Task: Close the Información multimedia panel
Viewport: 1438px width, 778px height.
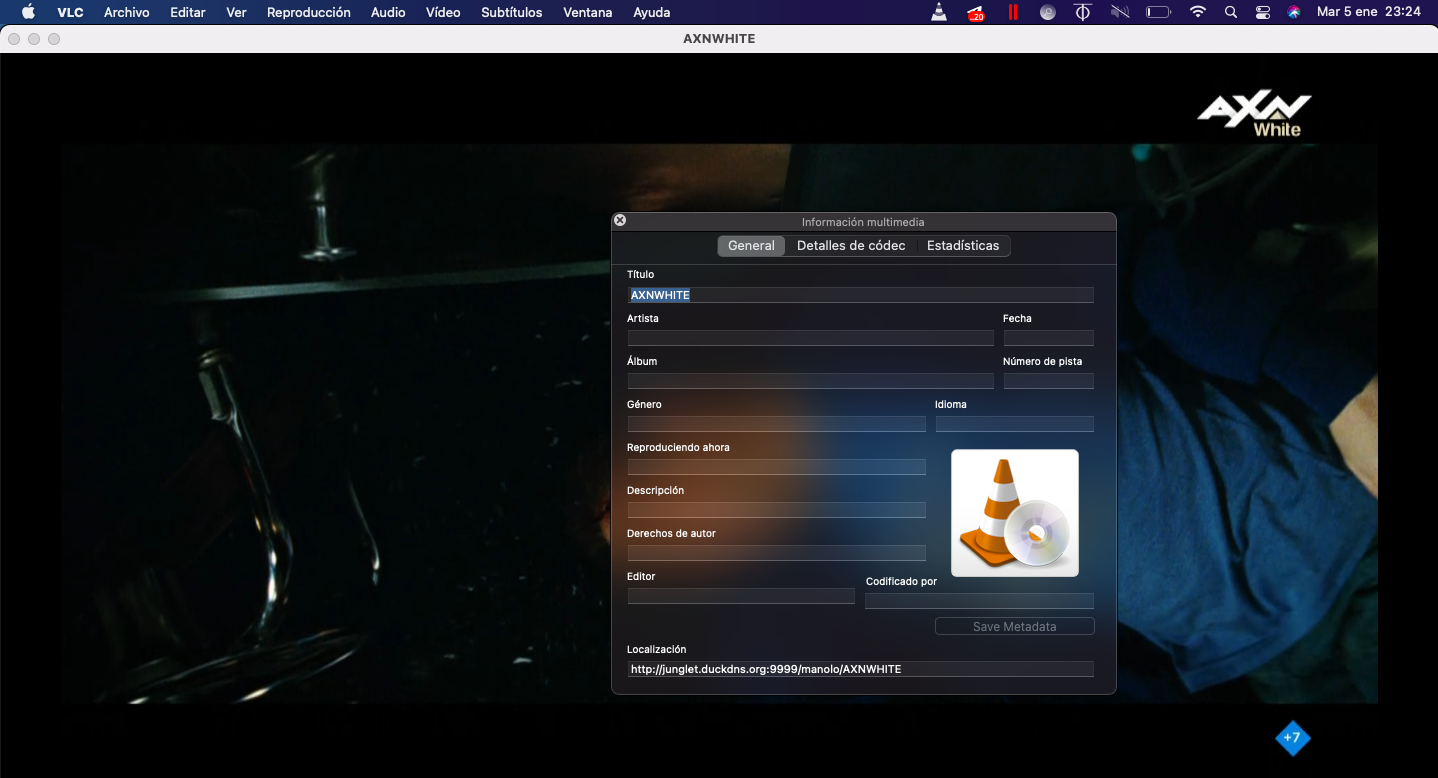Action: [x=620, y=220]
